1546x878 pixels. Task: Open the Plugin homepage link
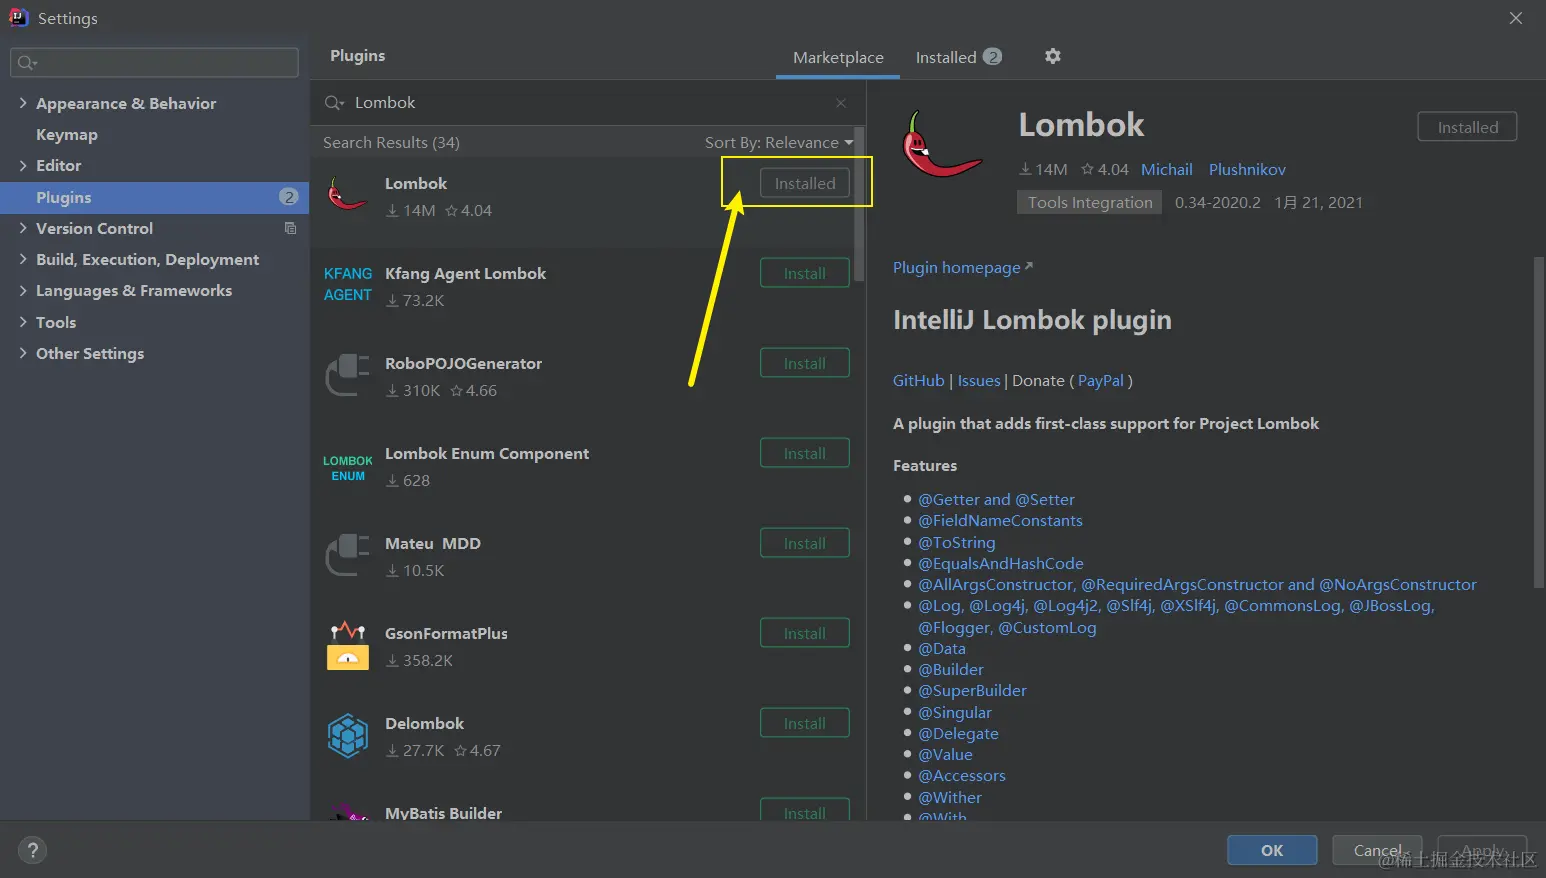[x=962, y=268]
